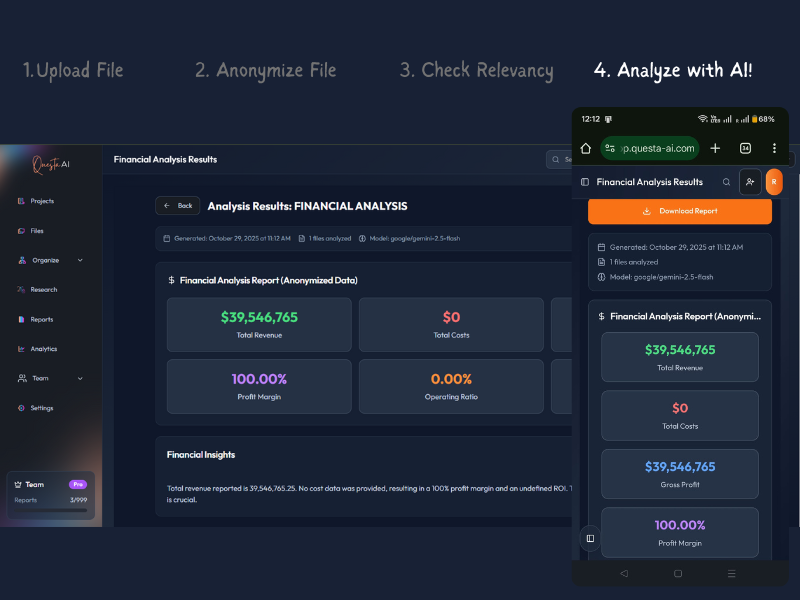Tap the questa-ai.com address bar
800x600 pixels.
click(x=649, y=148)
